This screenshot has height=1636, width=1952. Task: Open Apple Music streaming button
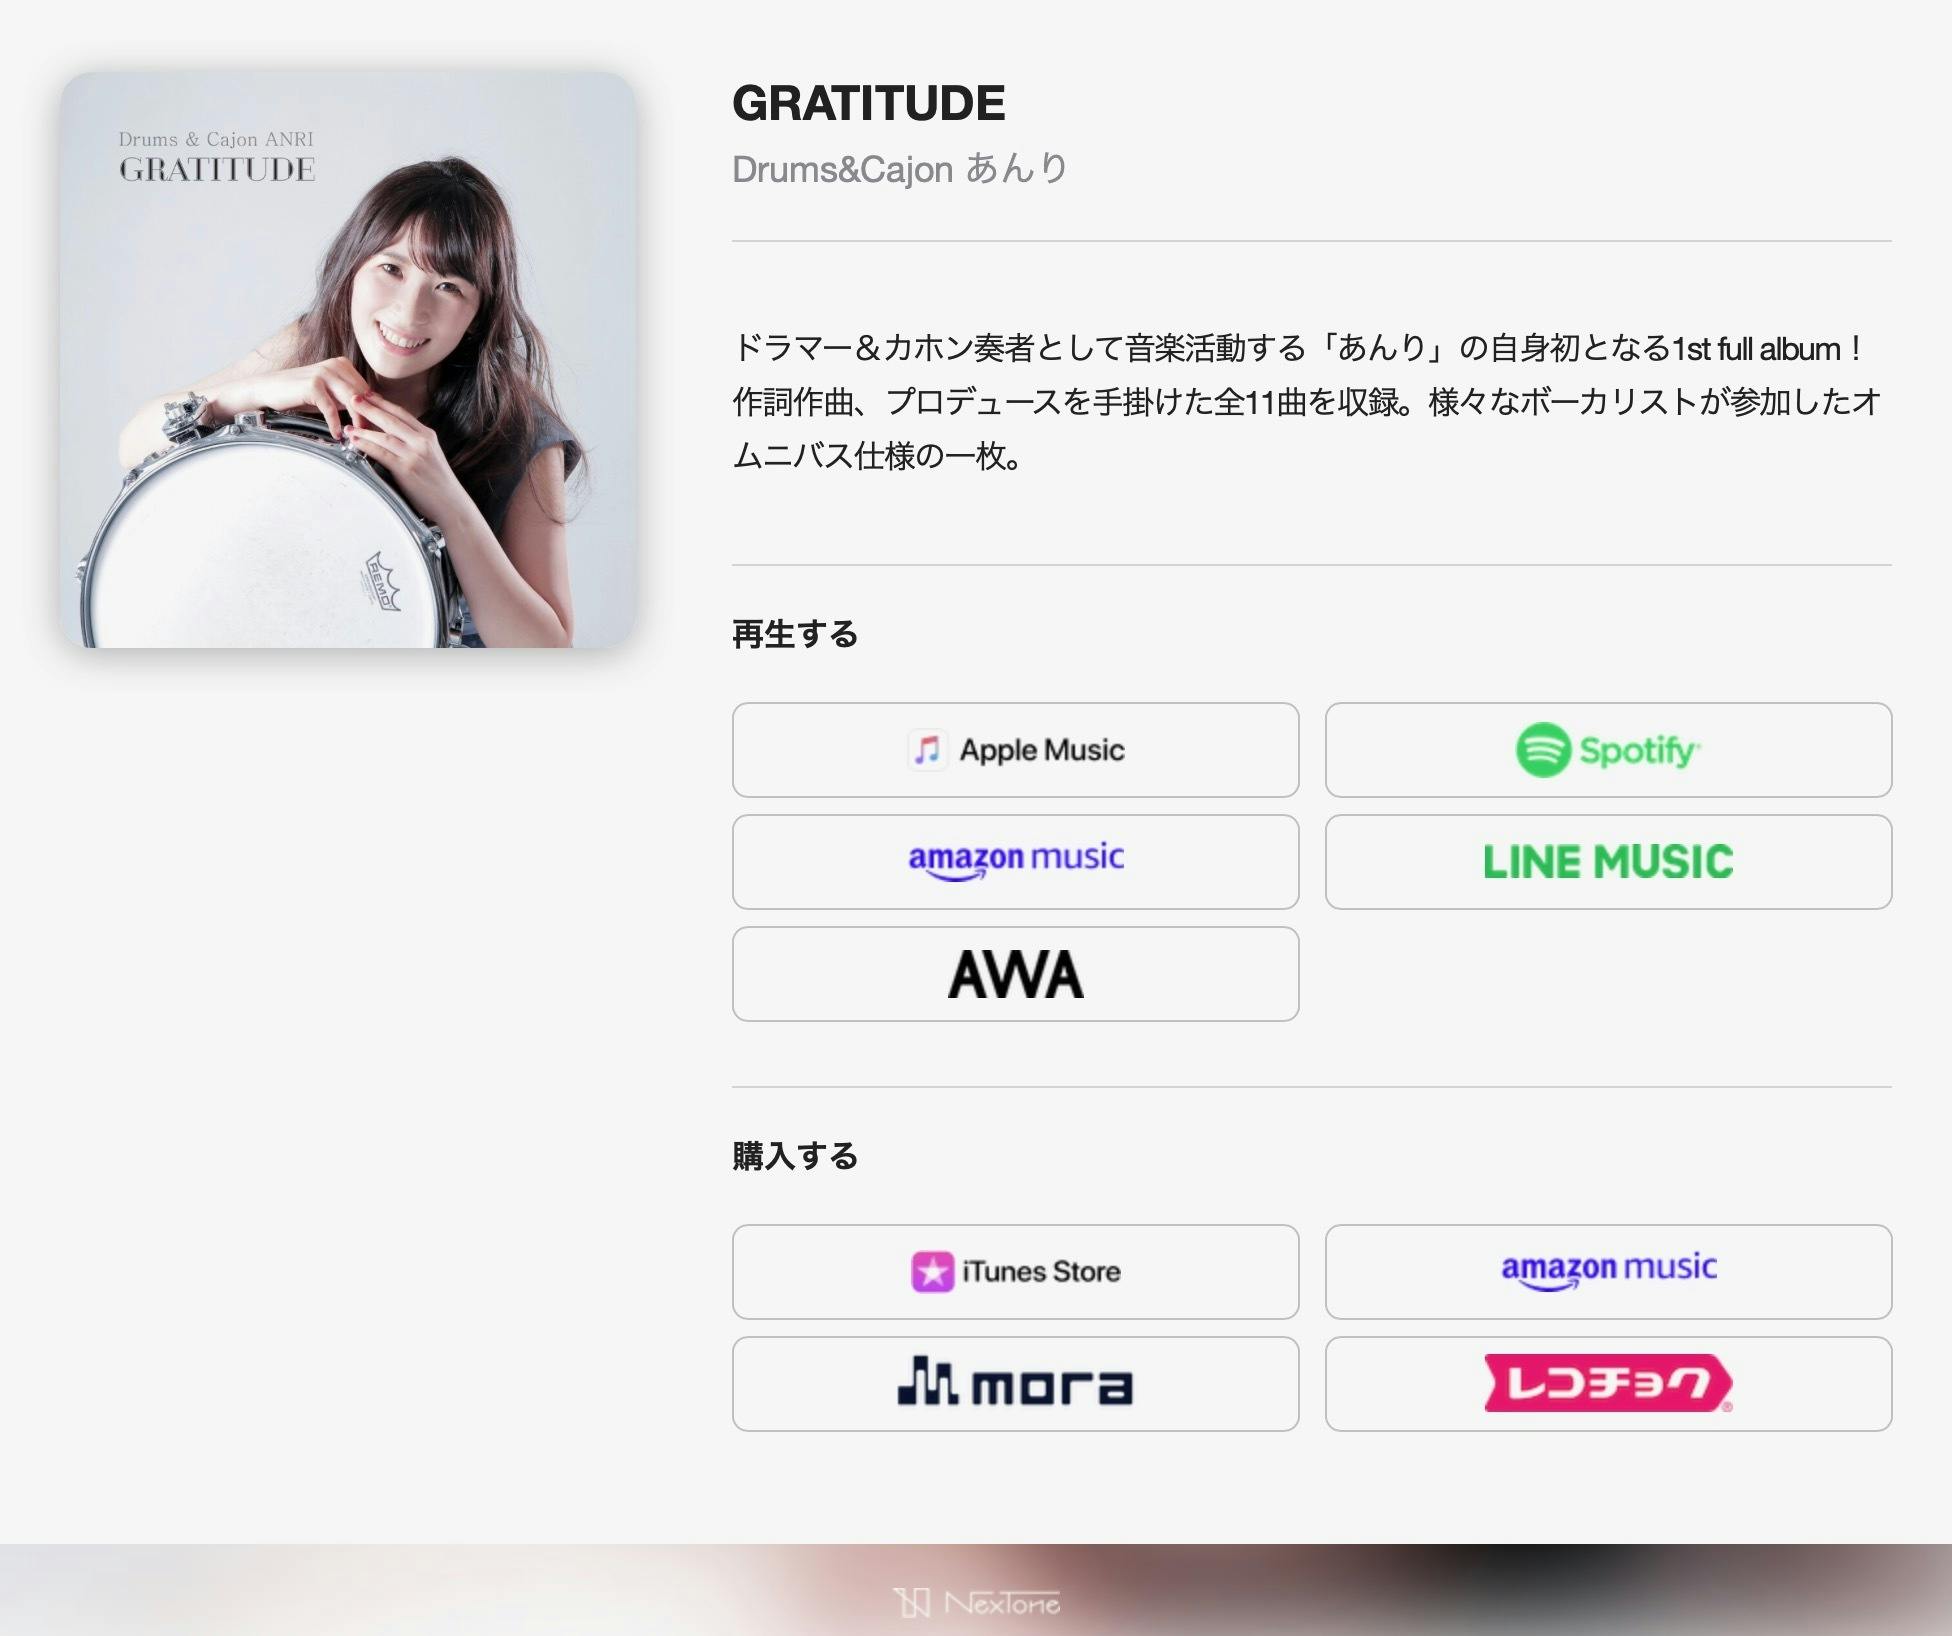point(1015,750)
